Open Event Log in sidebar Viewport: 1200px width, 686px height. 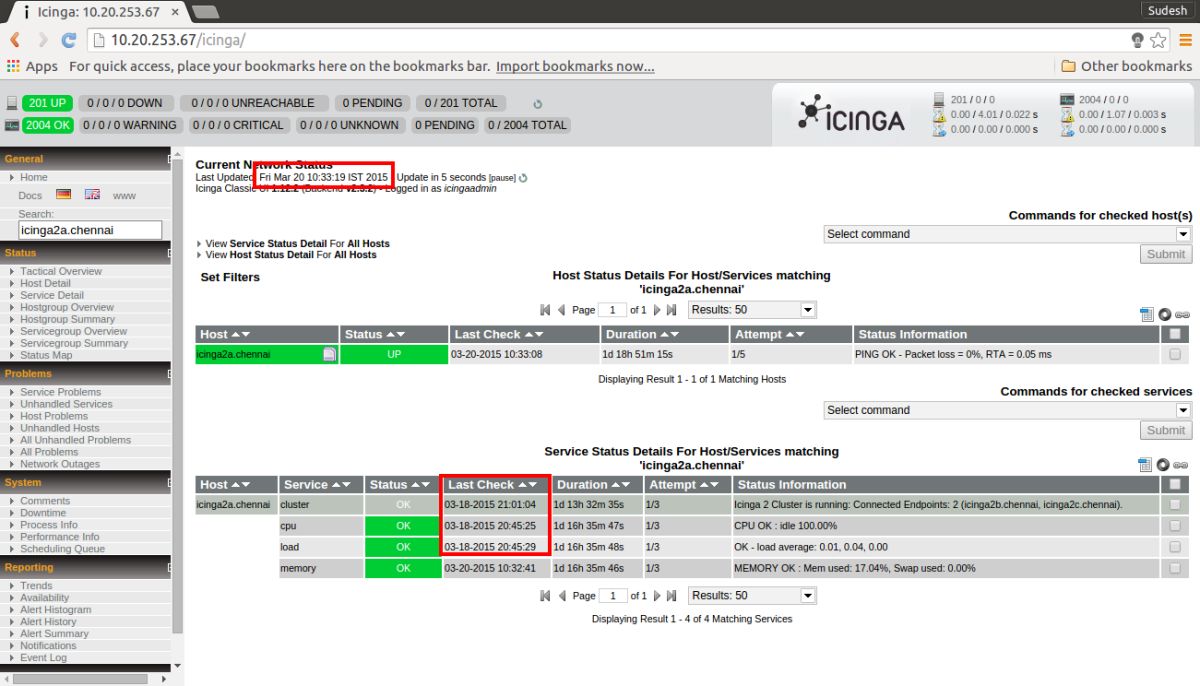pos(43,658)
